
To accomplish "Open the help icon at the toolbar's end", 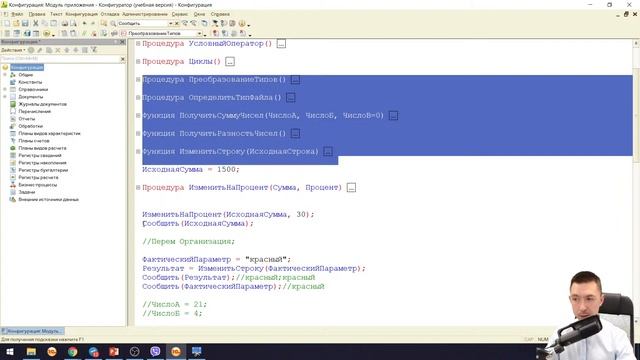I will [x=242, y=24].
